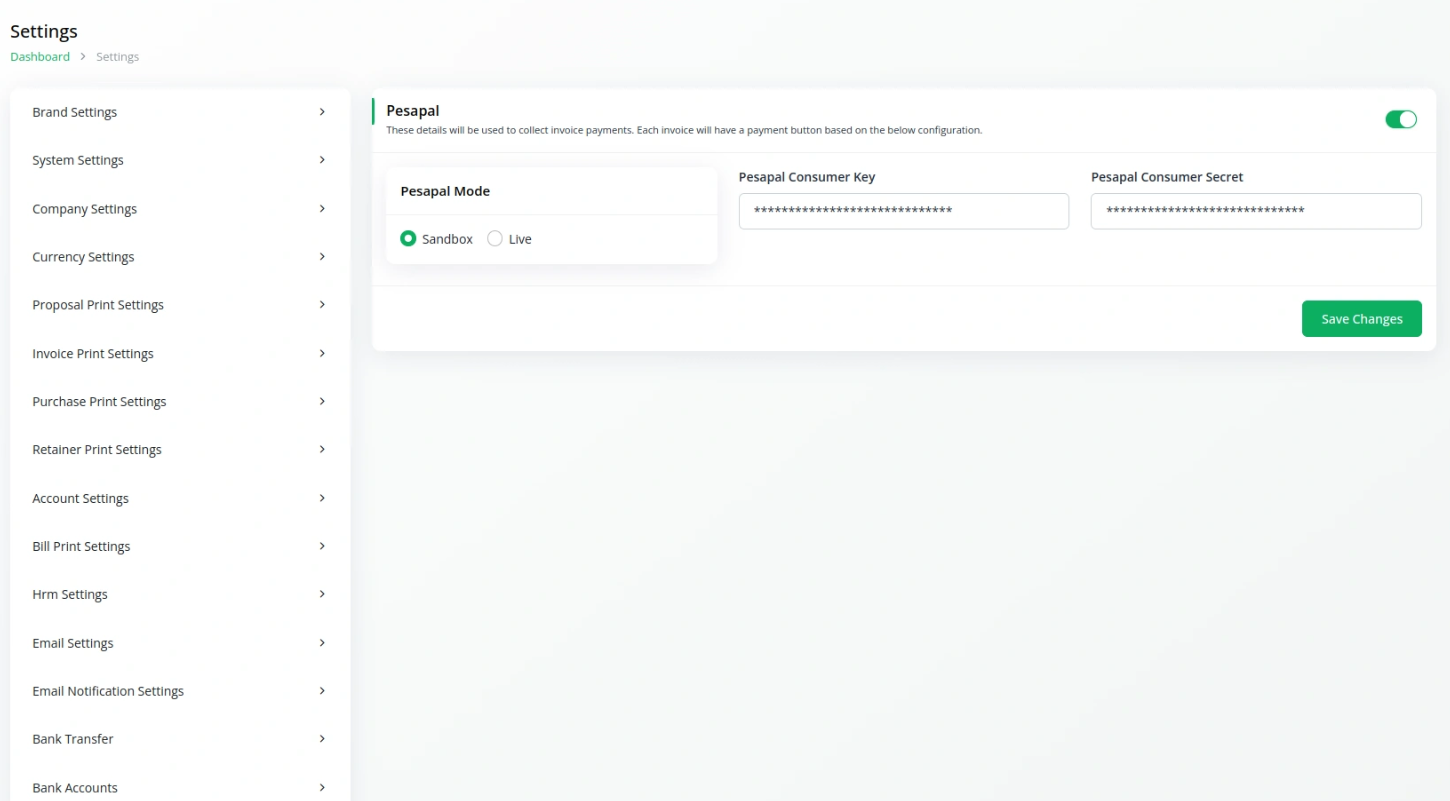Click the Pesapal Consumer Key field
The height and width of the screenshot is (801, 1450).
(904, 211)
